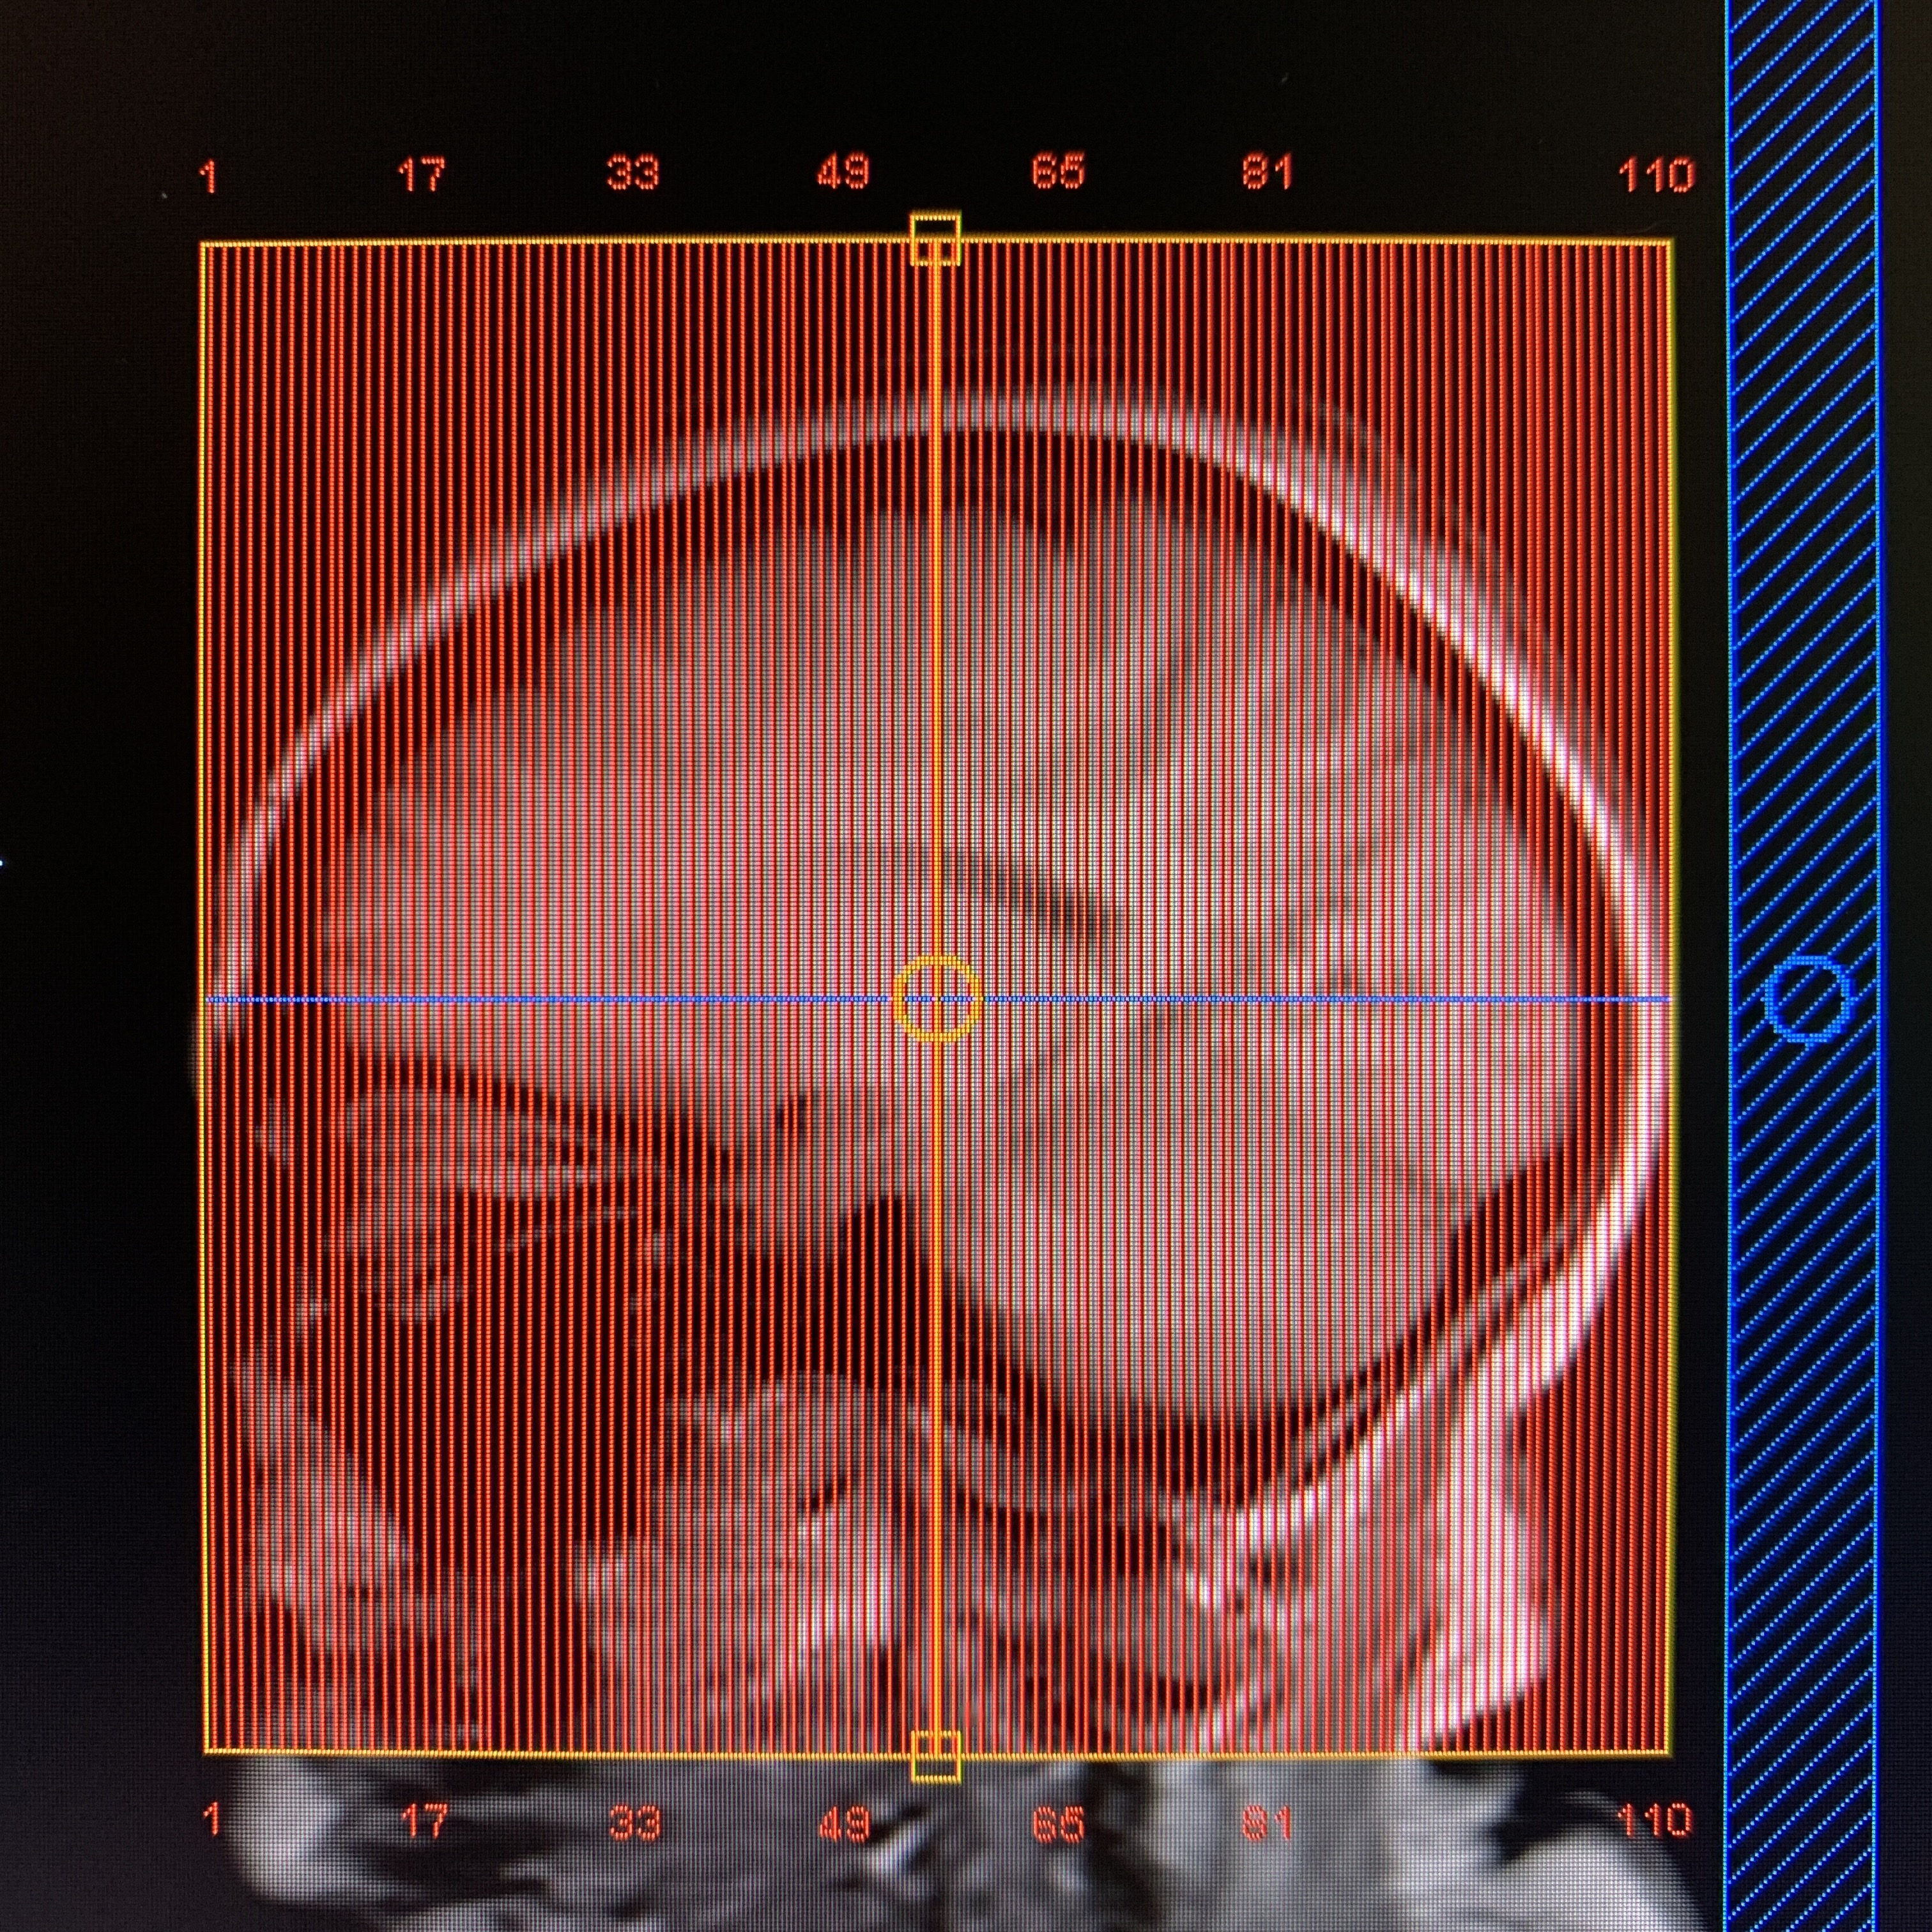Click slice label 110 at top
Viewport: 1932px width, 1932px height.
point(1656,177)
